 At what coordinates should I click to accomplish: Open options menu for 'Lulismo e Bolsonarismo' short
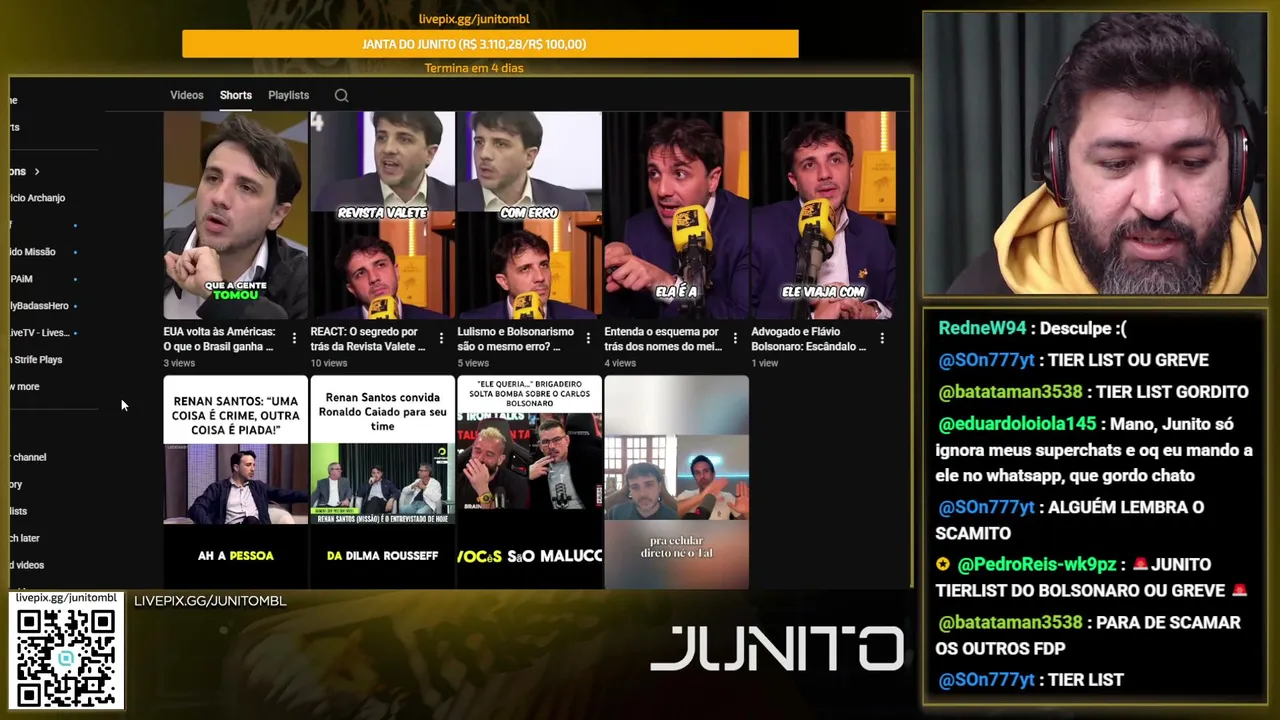[x=588, y=339]
